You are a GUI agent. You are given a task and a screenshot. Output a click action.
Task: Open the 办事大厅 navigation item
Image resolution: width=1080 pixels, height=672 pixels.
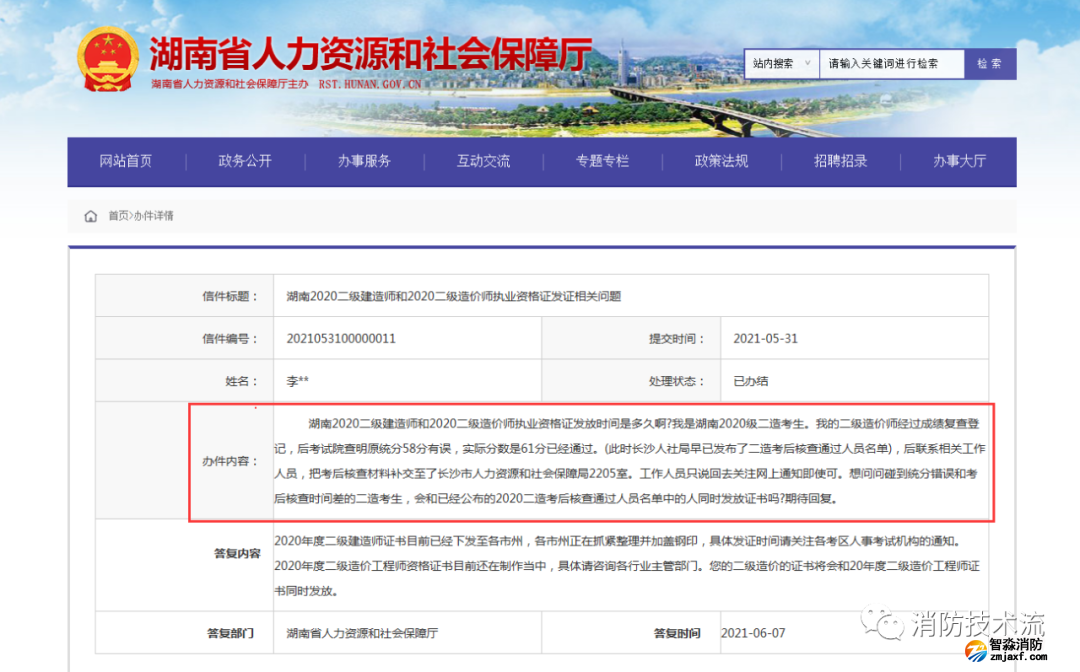pyautogui.click(x=959, y=161)
